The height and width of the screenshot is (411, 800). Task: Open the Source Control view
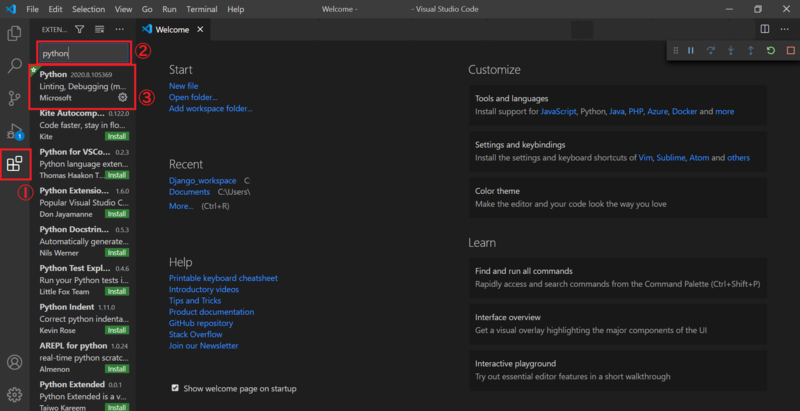point(14,98)
